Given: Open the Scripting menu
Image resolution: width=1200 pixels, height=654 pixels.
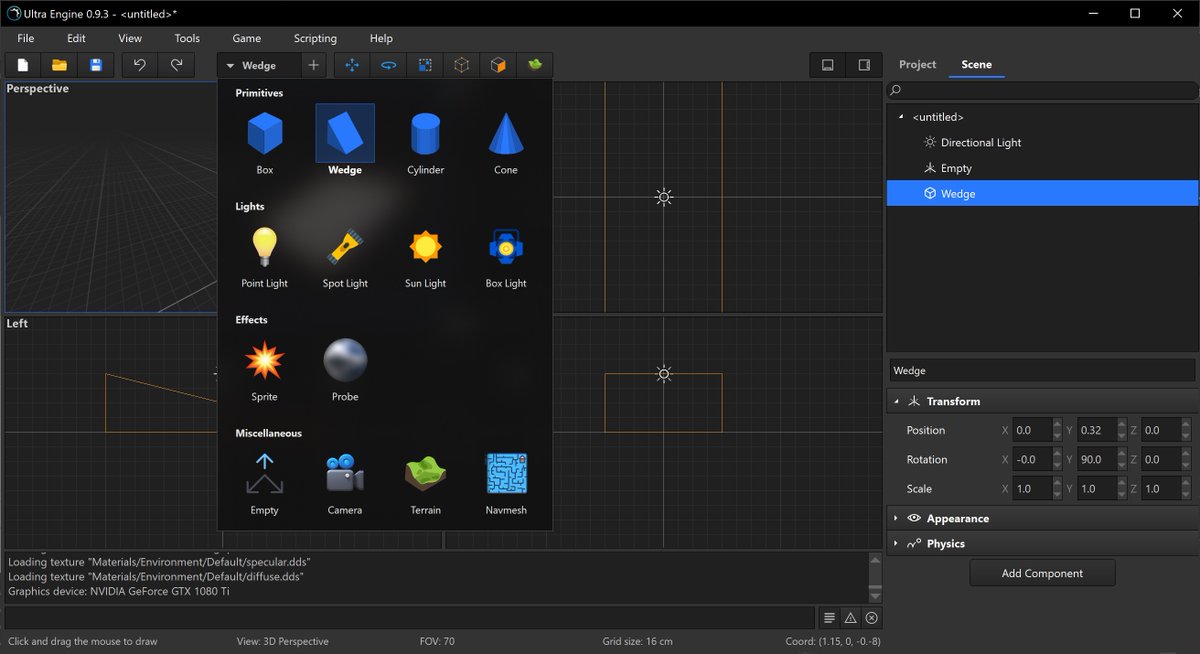Looking at the screenshot, I should coord(315,38).
